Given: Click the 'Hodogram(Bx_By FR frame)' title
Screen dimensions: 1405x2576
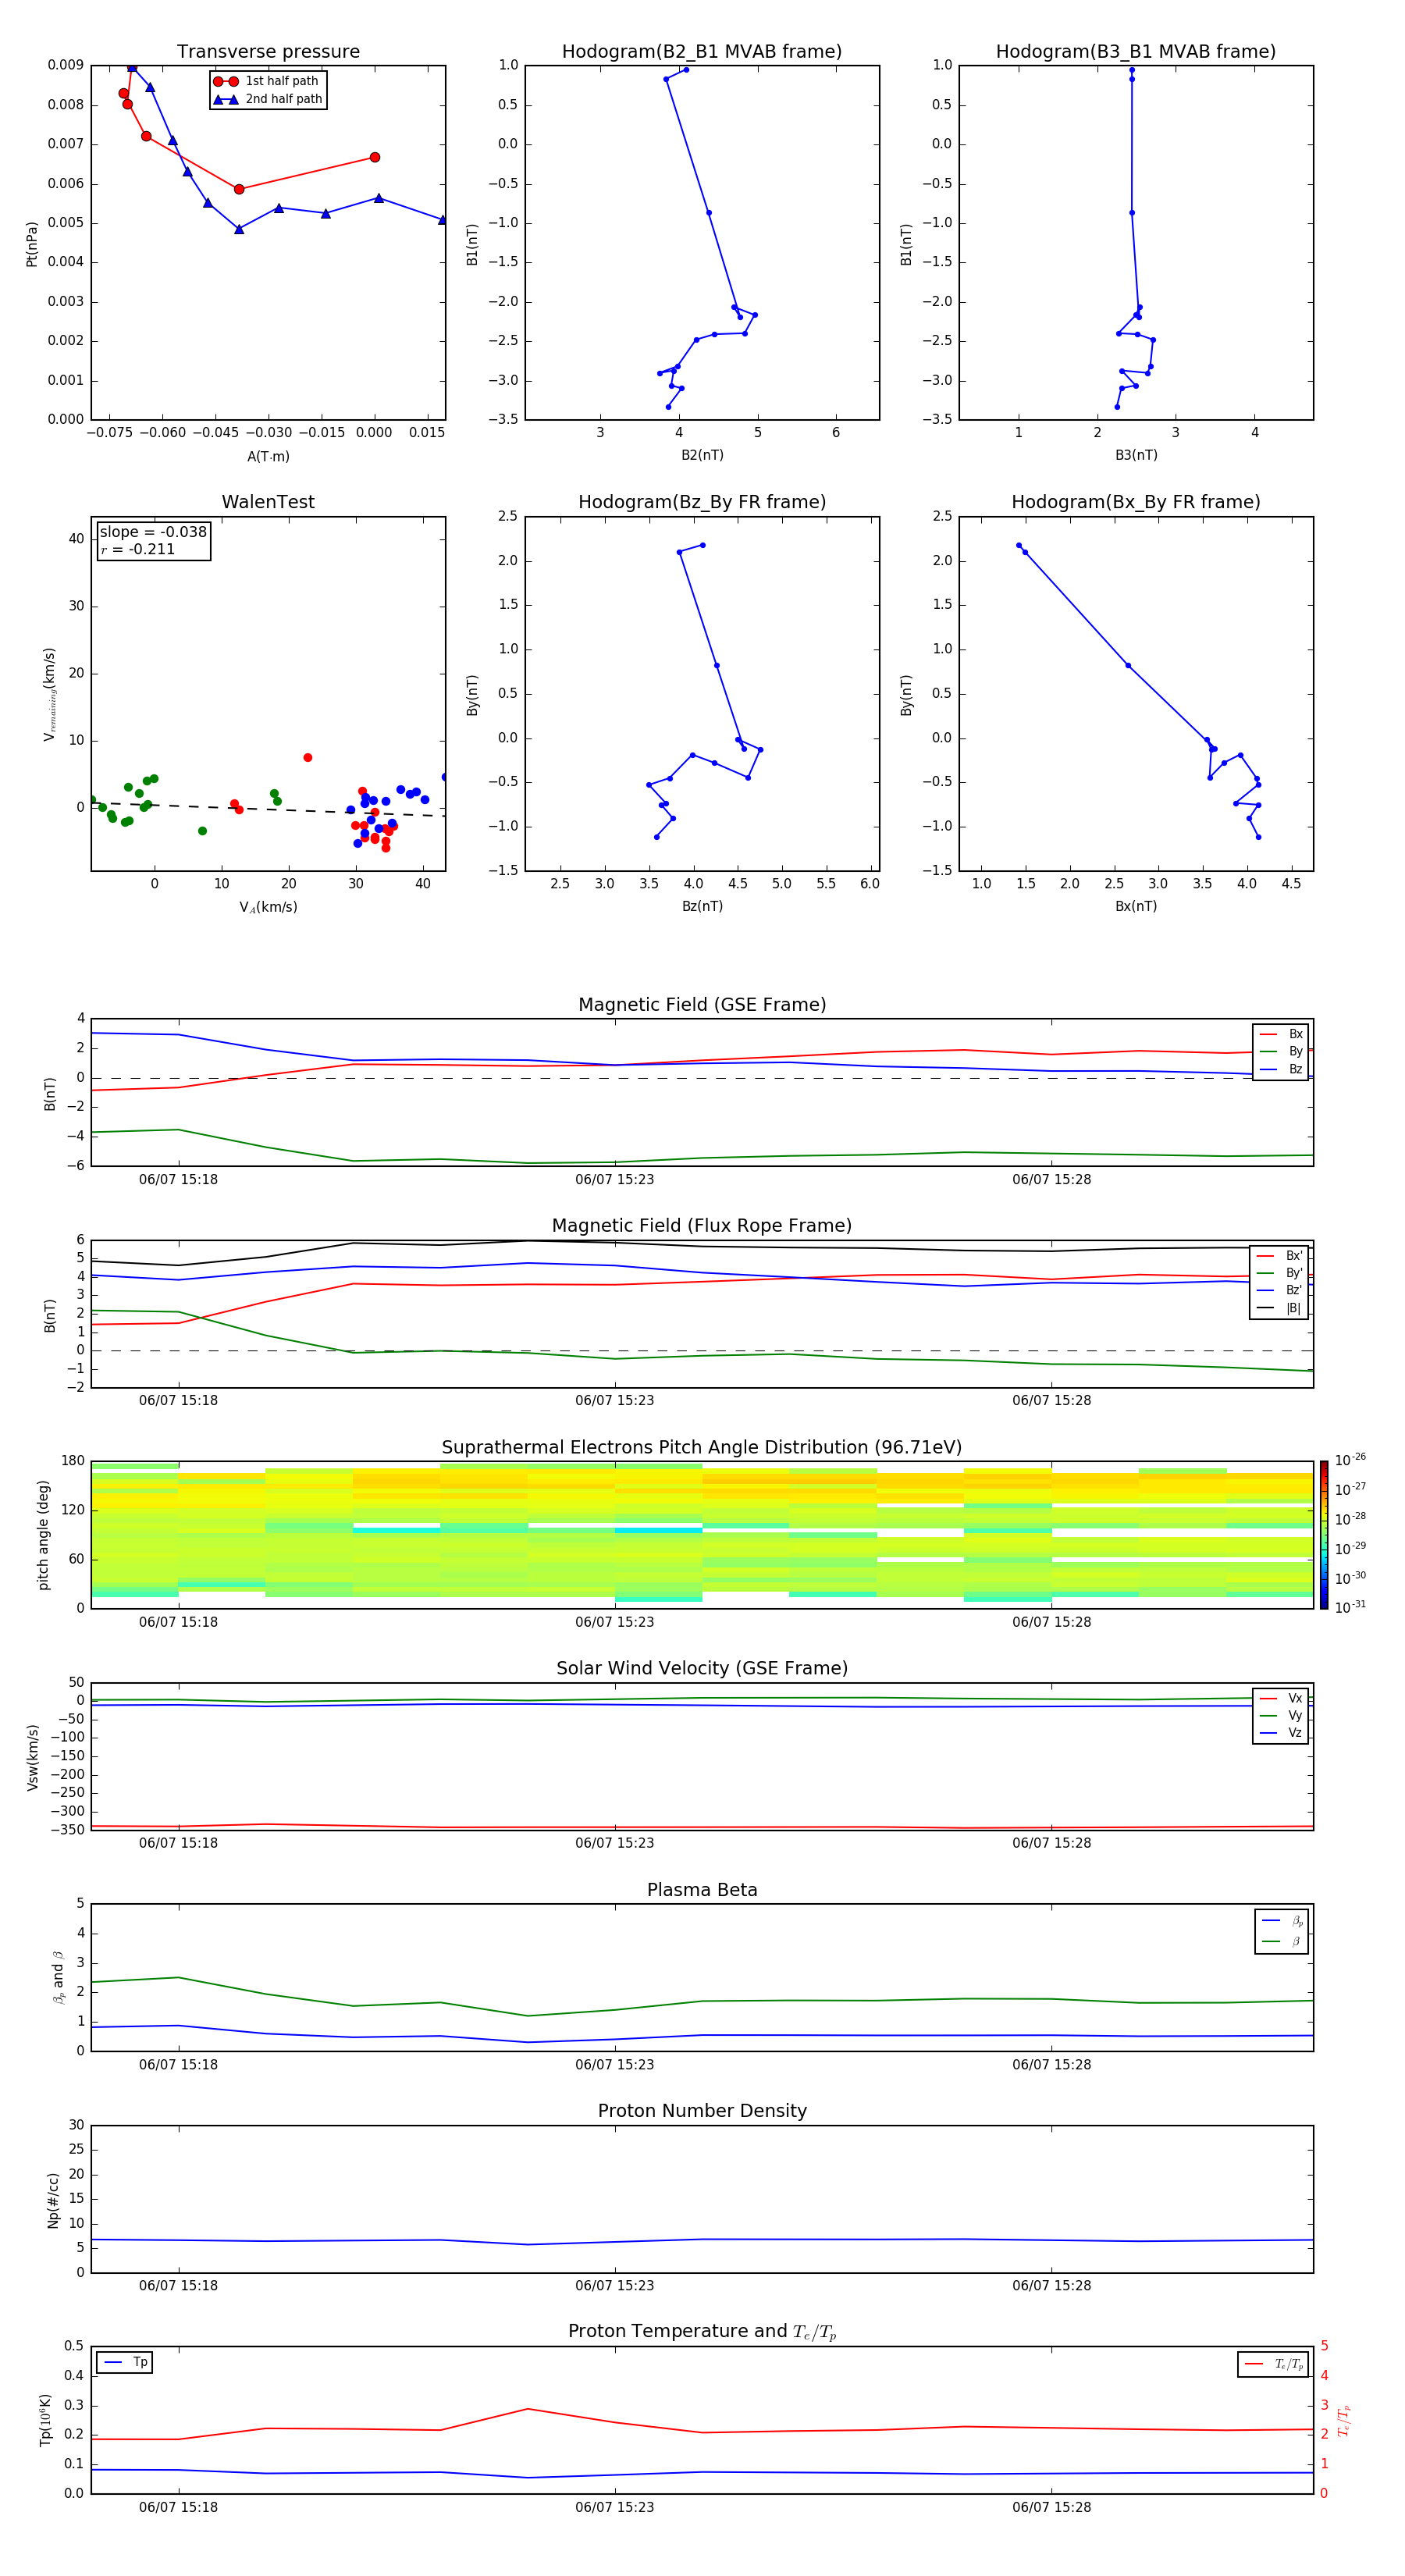Looking at the screenshot, I should [1135, 502].
